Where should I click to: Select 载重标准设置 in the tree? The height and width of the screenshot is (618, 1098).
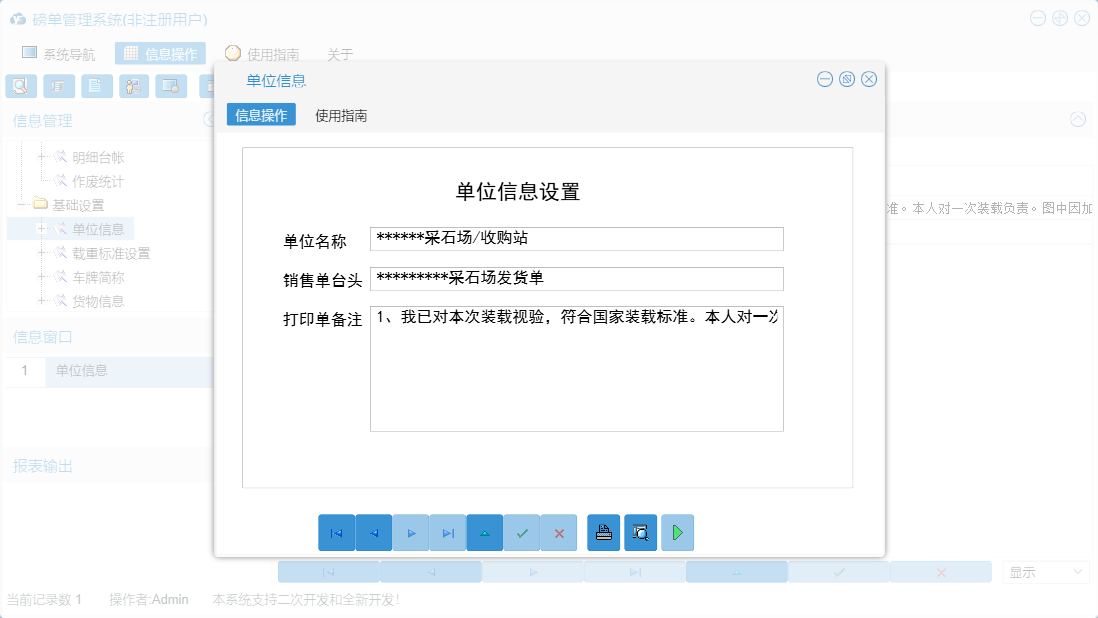[114, 253]
